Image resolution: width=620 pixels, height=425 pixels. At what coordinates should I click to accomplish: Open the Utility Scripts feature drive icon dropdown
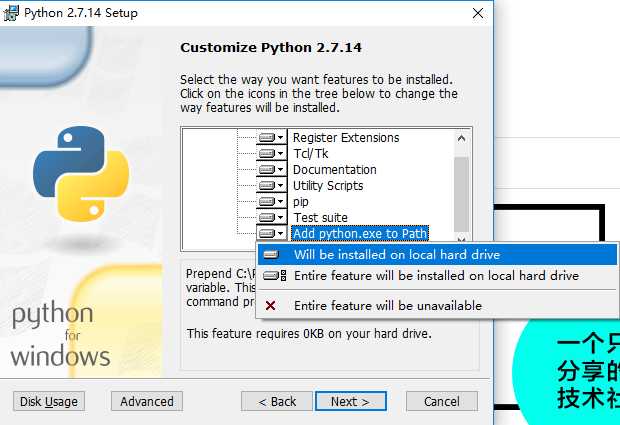pyautogui.click(x=271, y=185)
